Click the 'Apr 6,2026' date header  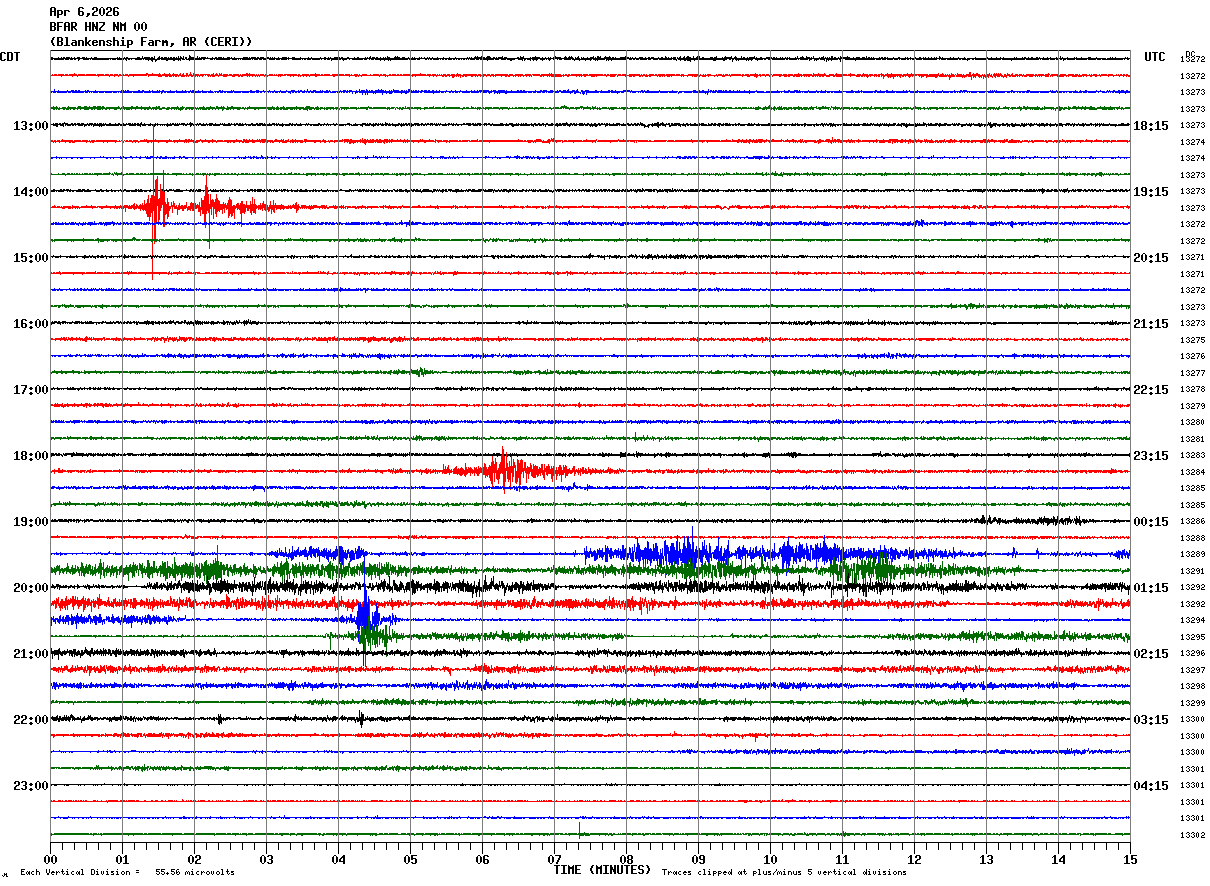84,12
